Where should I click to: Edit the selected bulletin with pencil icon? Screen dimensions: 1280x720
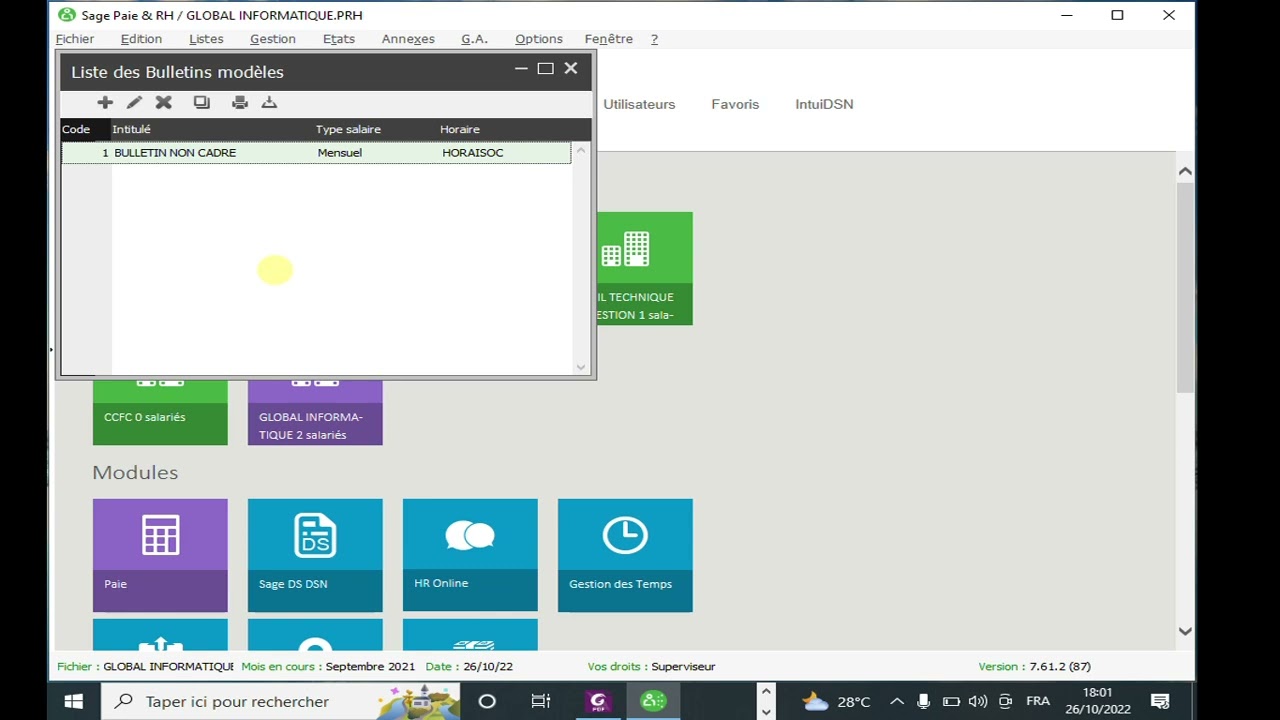[x=134, y=102]
